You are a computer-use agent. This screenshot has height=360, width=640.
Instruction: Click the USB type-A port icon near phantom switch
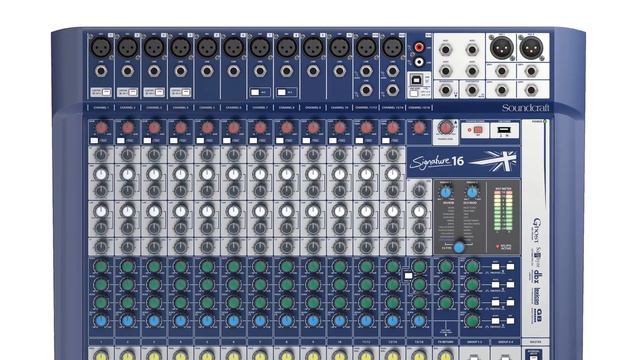(504, 130)
